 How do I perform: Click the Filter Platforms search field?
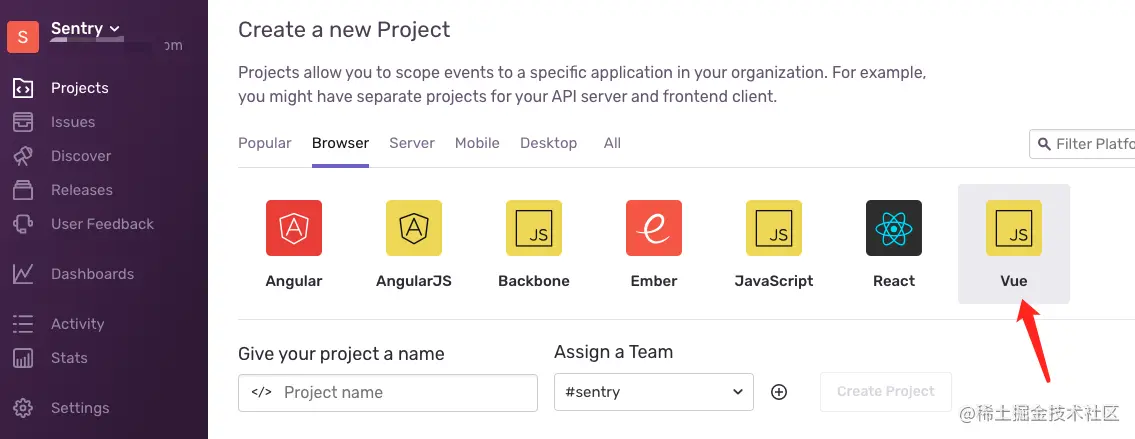click(x=1082, y=144)
